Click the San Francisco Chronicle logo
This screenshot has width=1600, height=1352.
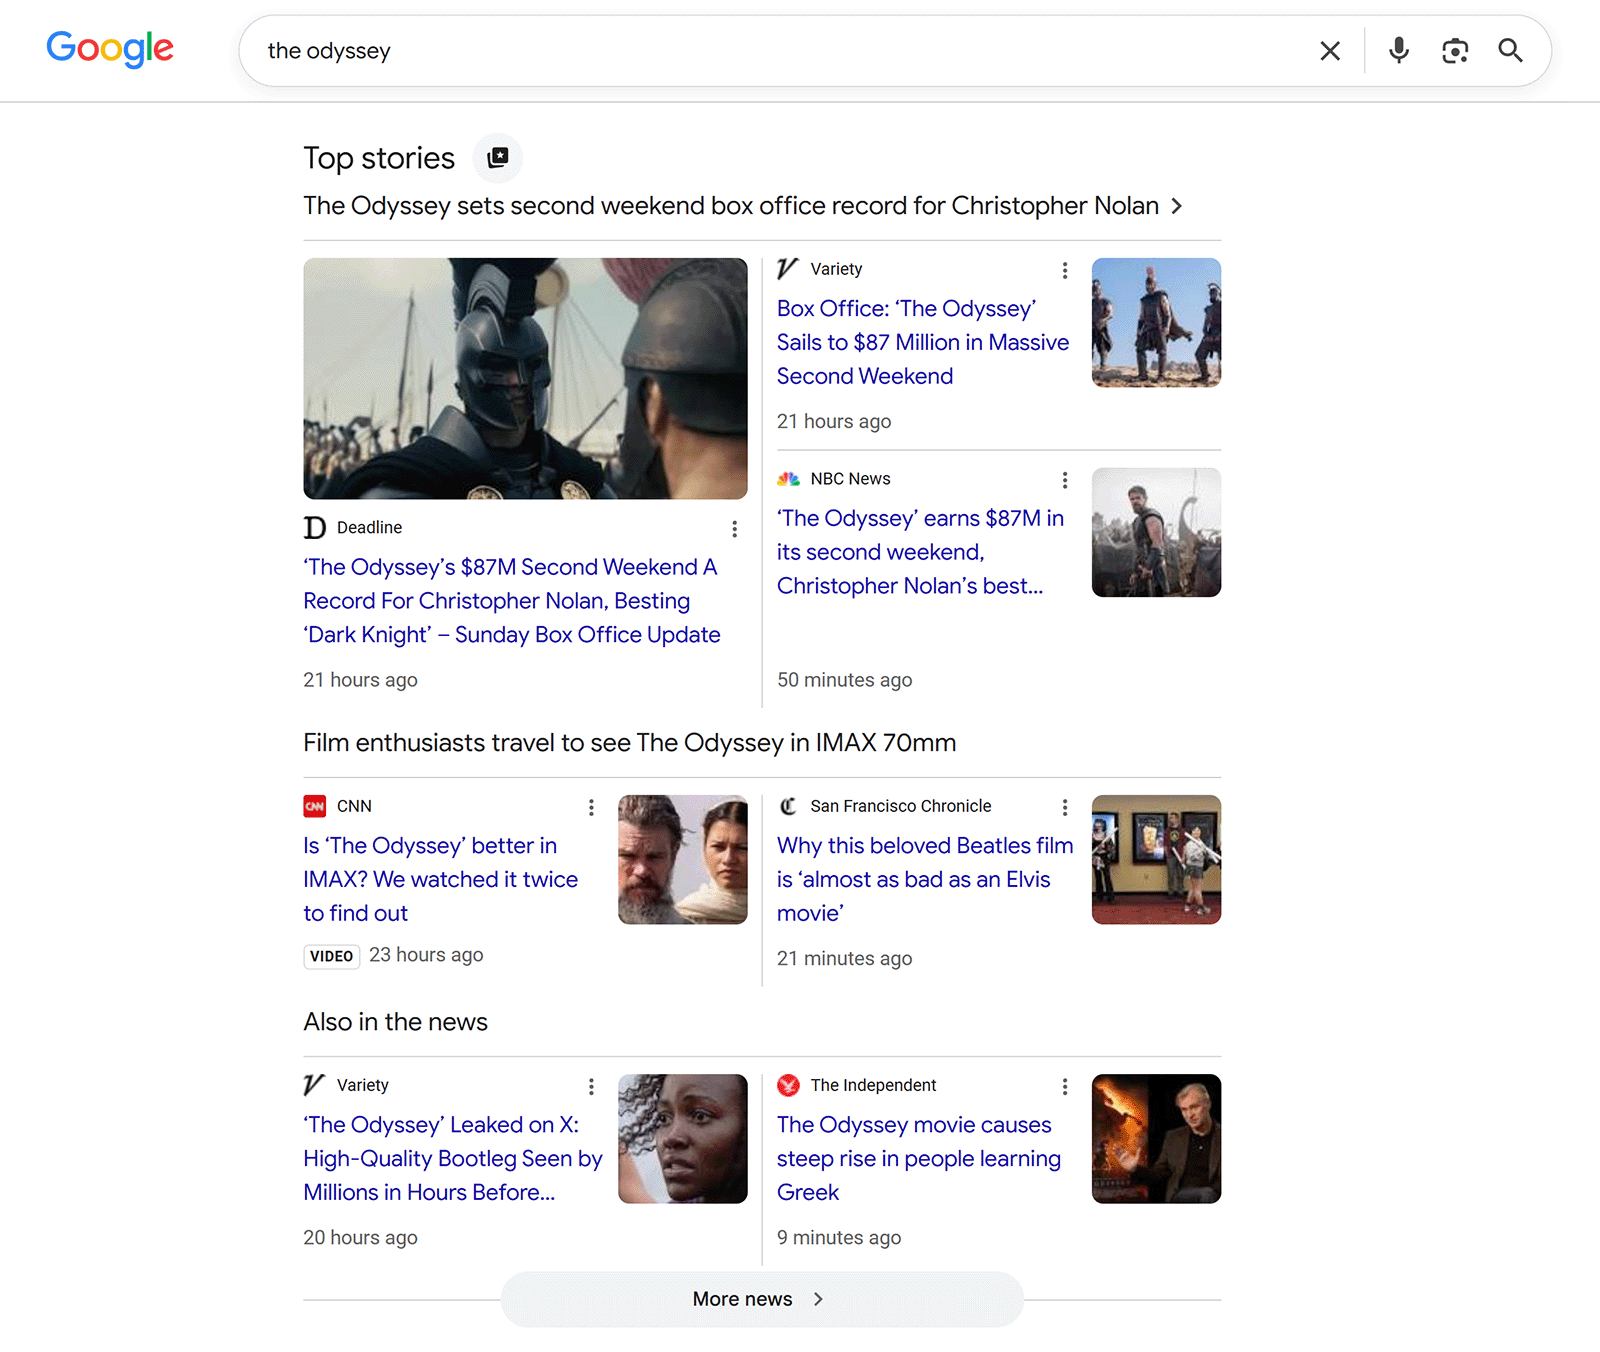tap(788, 806)
